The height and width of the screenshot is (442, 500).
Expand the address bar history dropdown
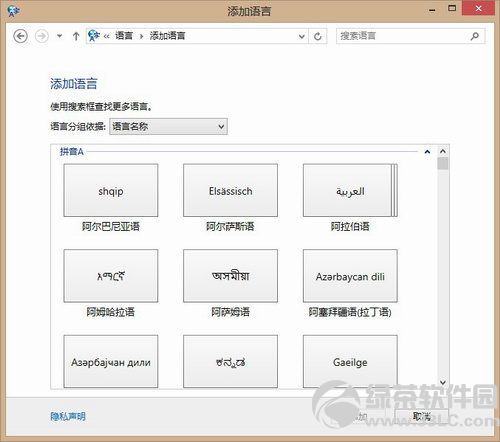point(302,36)
